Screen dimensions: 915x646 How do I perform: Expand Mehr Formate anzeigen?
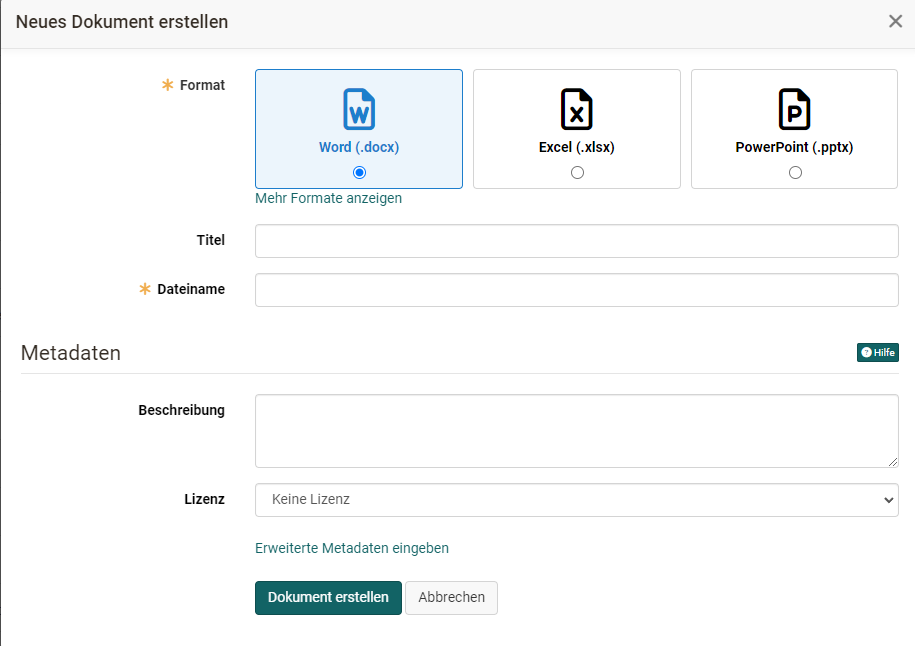click(x=328, y=198)
